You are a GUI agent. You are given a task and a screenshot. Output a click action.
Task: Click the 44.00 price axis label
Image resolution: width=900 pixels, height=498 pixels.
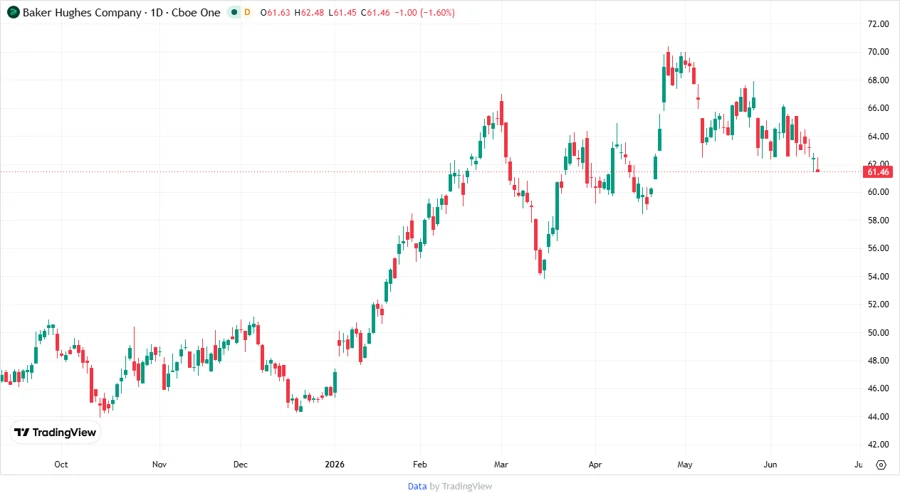(878, 416)
